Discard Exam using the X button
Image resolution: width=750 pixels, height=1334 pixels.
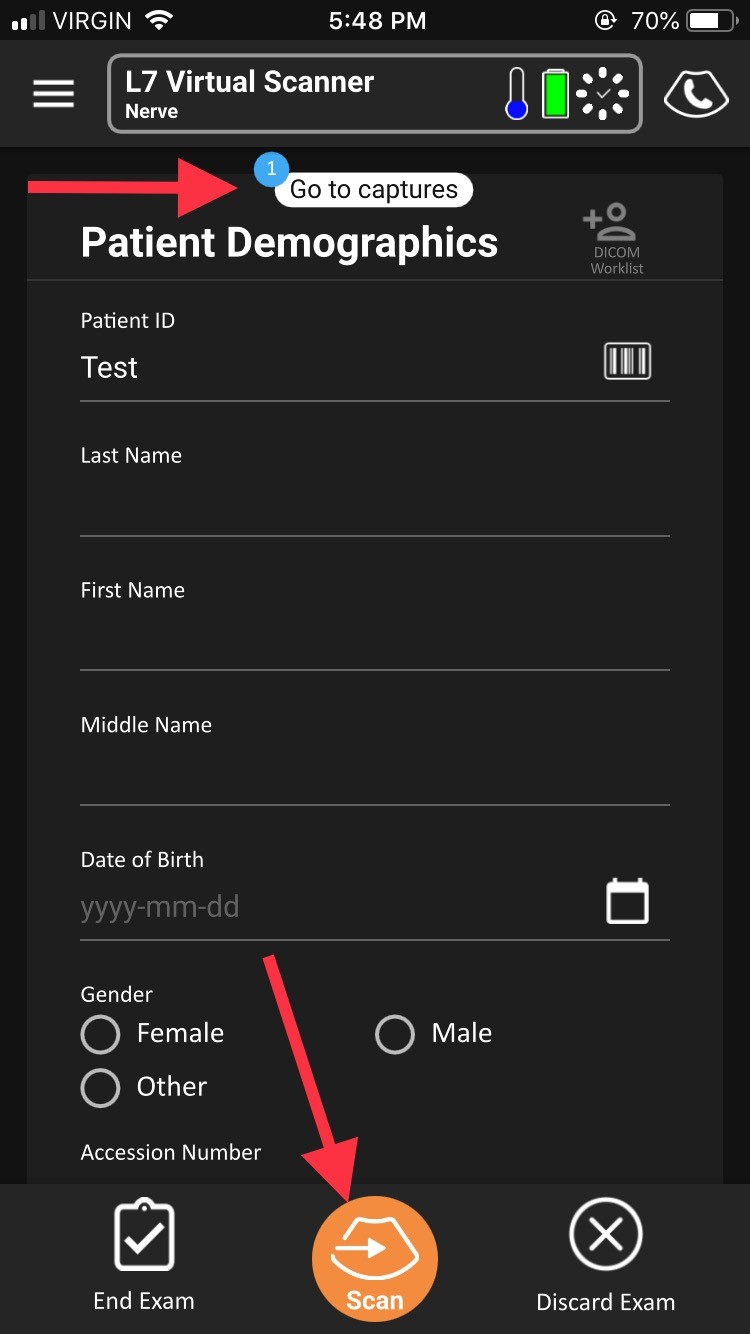pyautogui.click(x=606, y=1256)
